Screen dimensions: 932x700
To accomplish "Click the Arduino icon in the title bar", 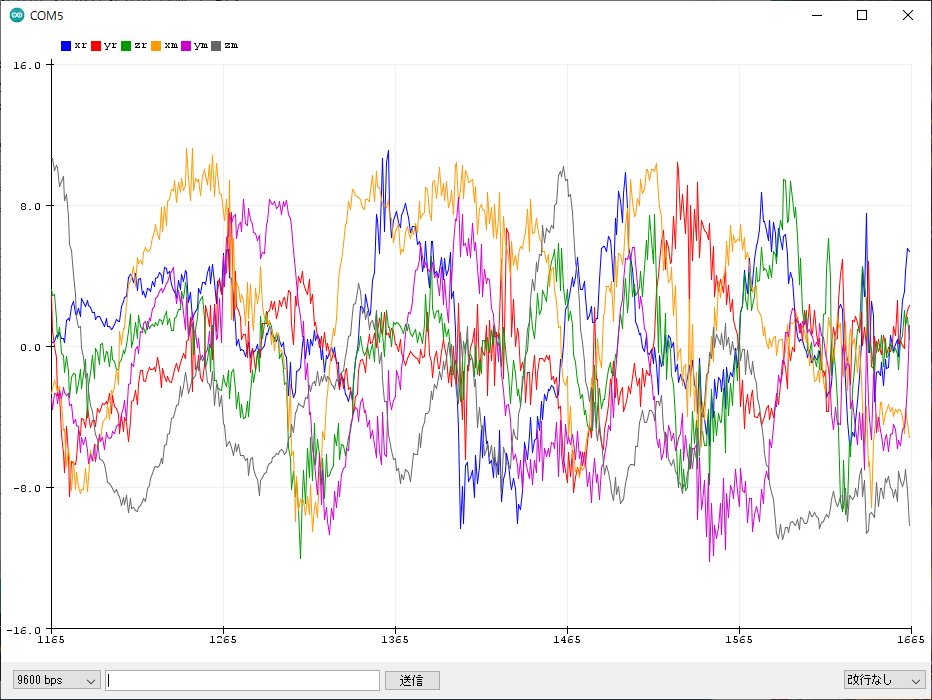I will [x=17, y=15].
